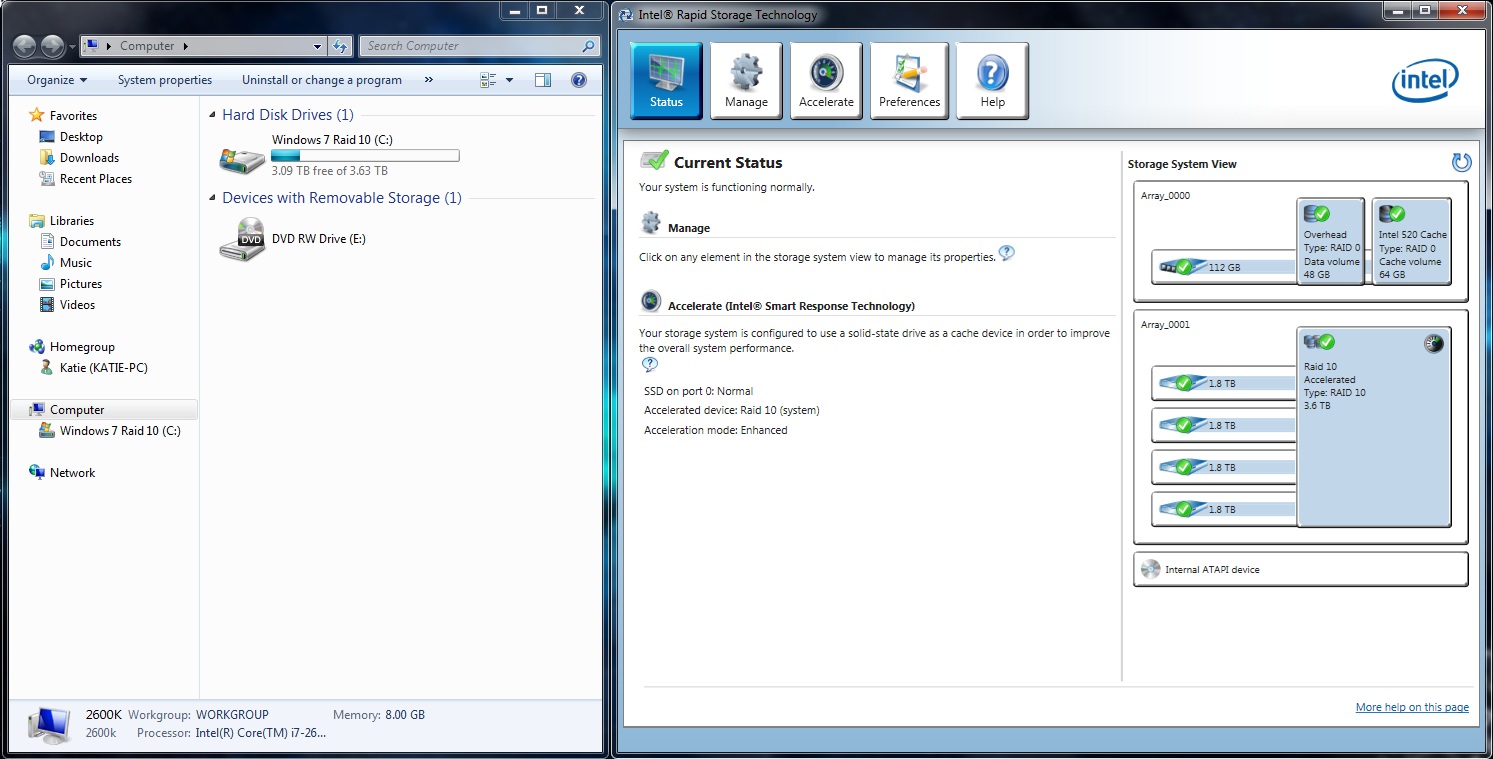Screen dimensions: 1493x759
Task: Show additional toolbar commands chevron
Action: click(x=429, y=80)
